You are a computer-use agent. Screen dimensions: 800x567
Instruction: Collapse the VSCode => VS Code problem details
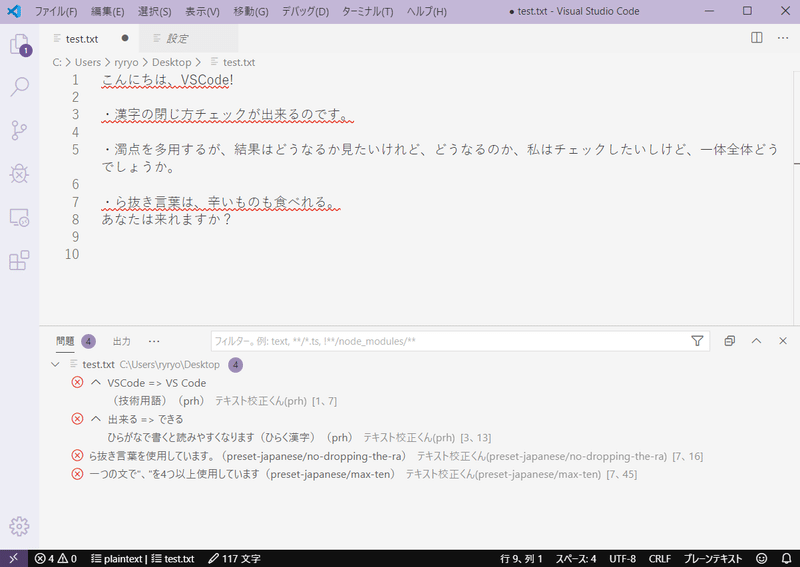[95, 382]
